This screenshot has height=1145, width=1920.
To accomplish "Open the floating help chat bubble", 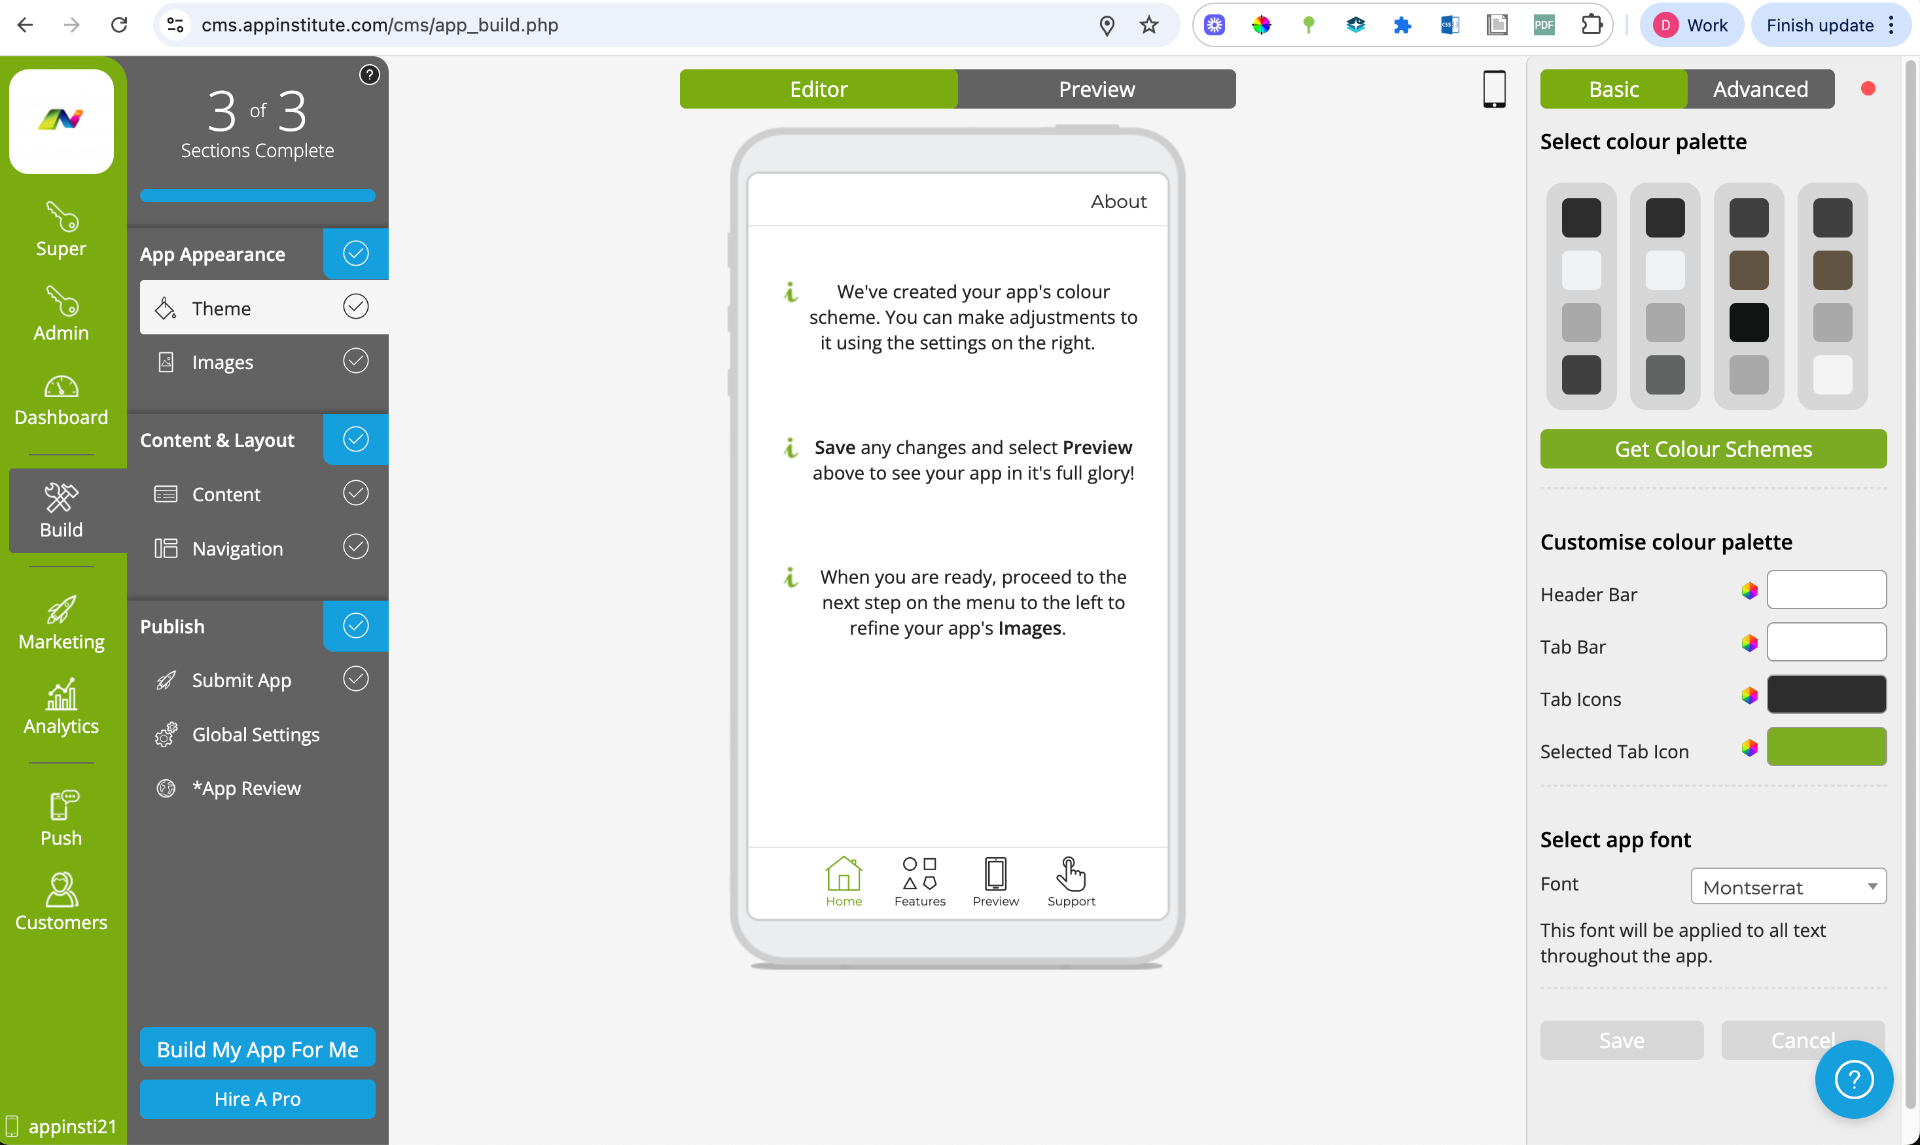I will [1854, 1079].
